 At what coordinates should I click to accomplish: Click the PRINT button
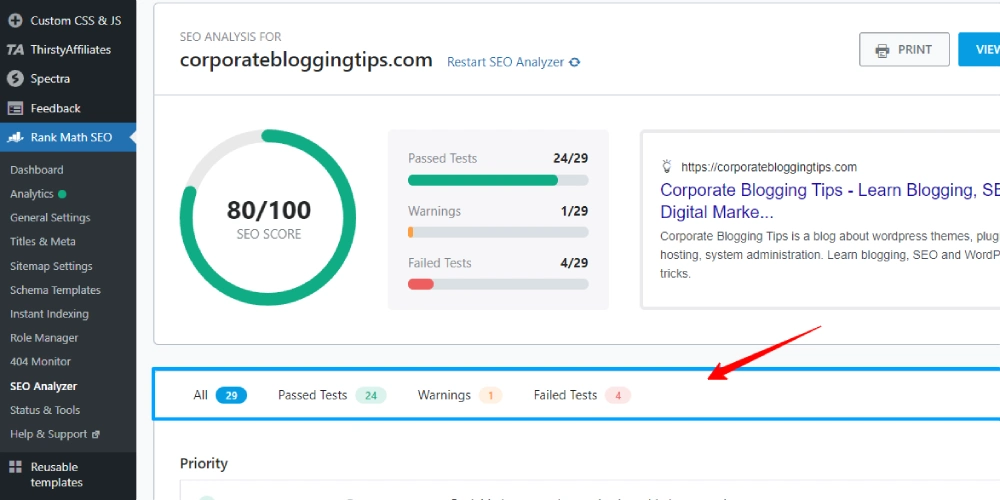(x=904, y=50)
